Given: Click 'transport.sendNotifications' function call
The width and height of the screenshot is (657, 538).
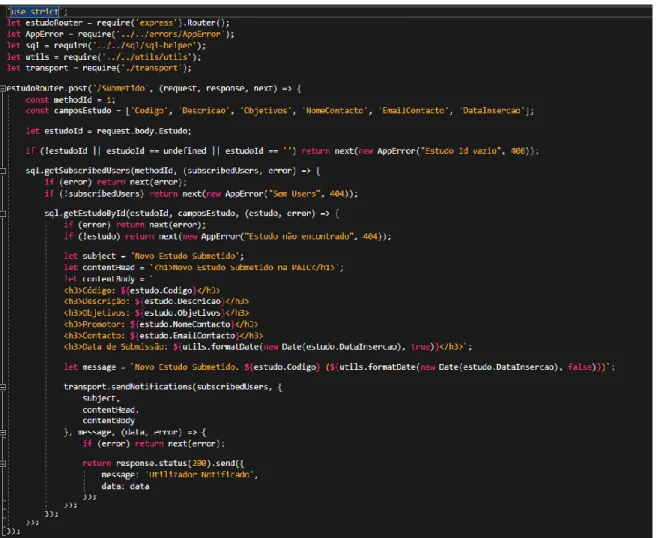Looking at the screenshot, I should (127, 387).
